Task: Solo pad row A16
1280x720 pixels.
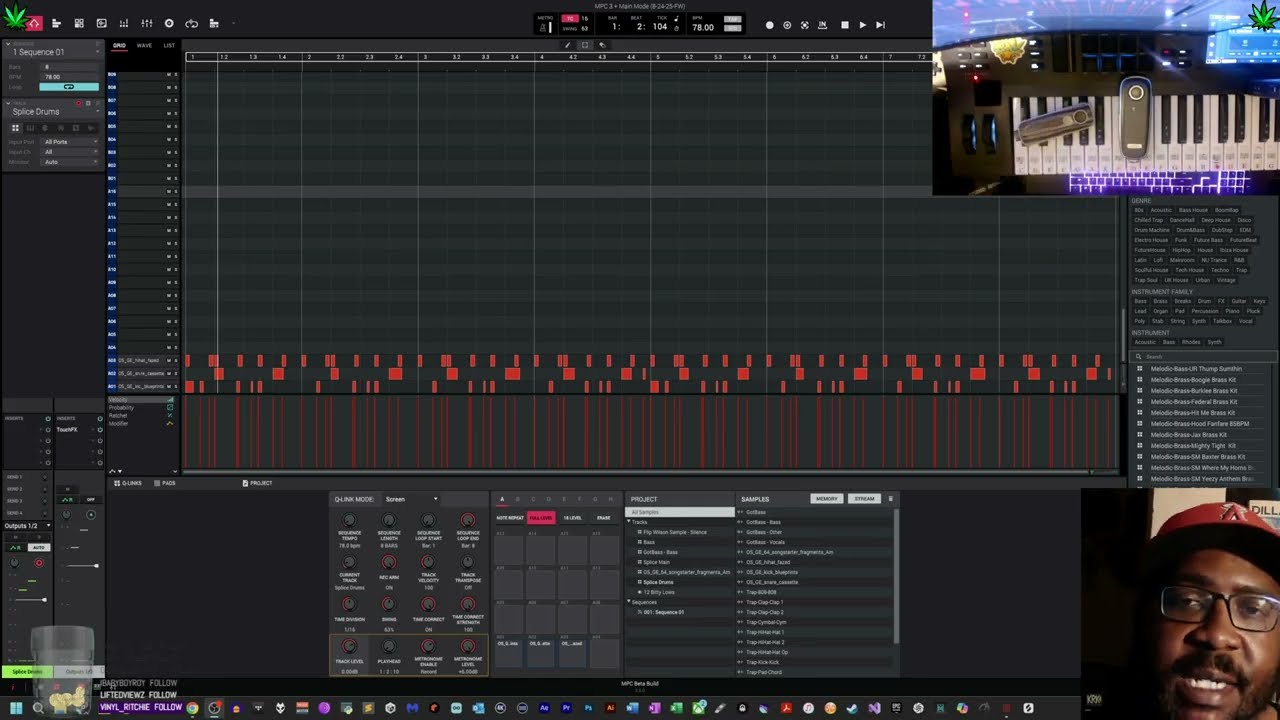Action: click(x=175, y=191)
